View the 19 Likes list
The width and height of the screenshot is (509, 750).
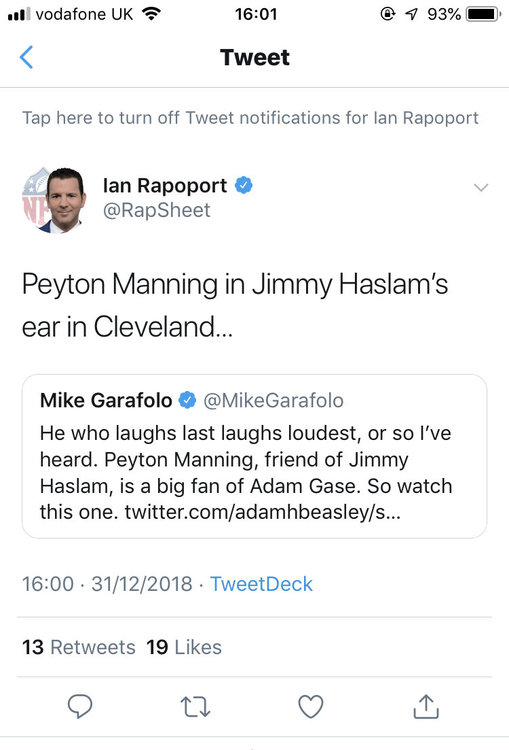pos(184,647)
